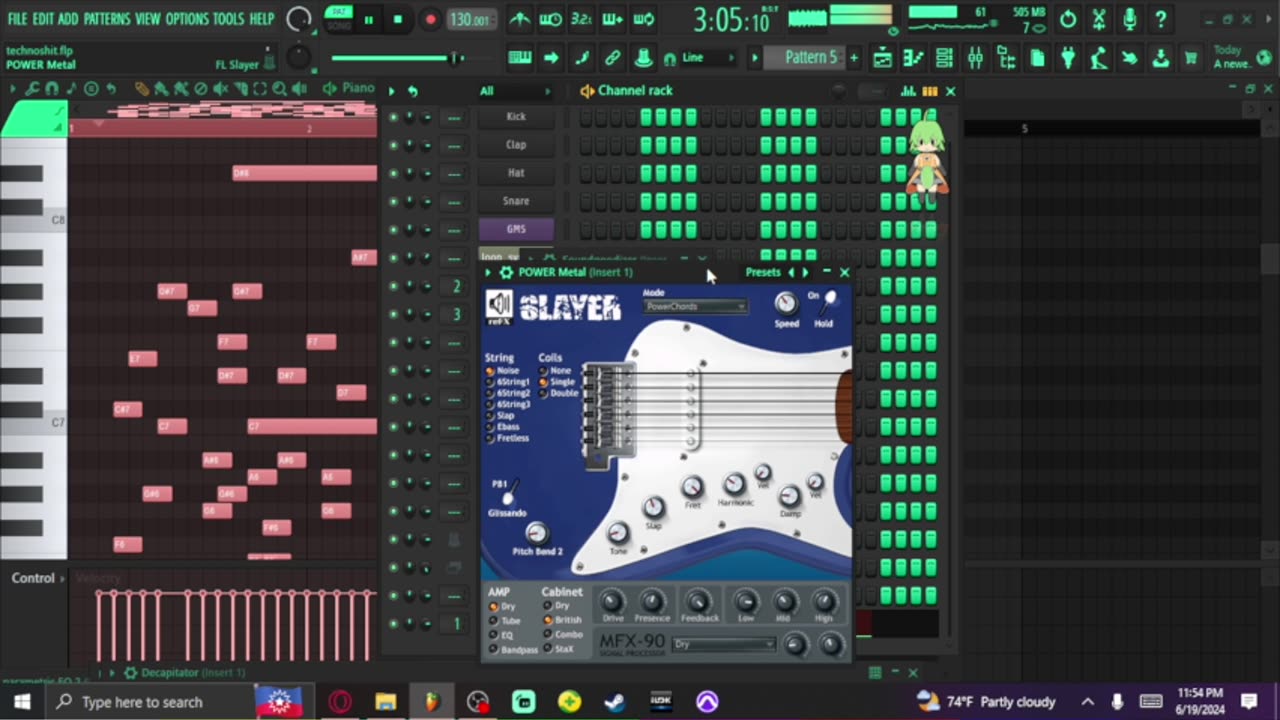Image resolution: width=1280 pixels, height=720 pixels.
Task: Toggle typing keyboard to piano icon
Action: tap(519, 58)
